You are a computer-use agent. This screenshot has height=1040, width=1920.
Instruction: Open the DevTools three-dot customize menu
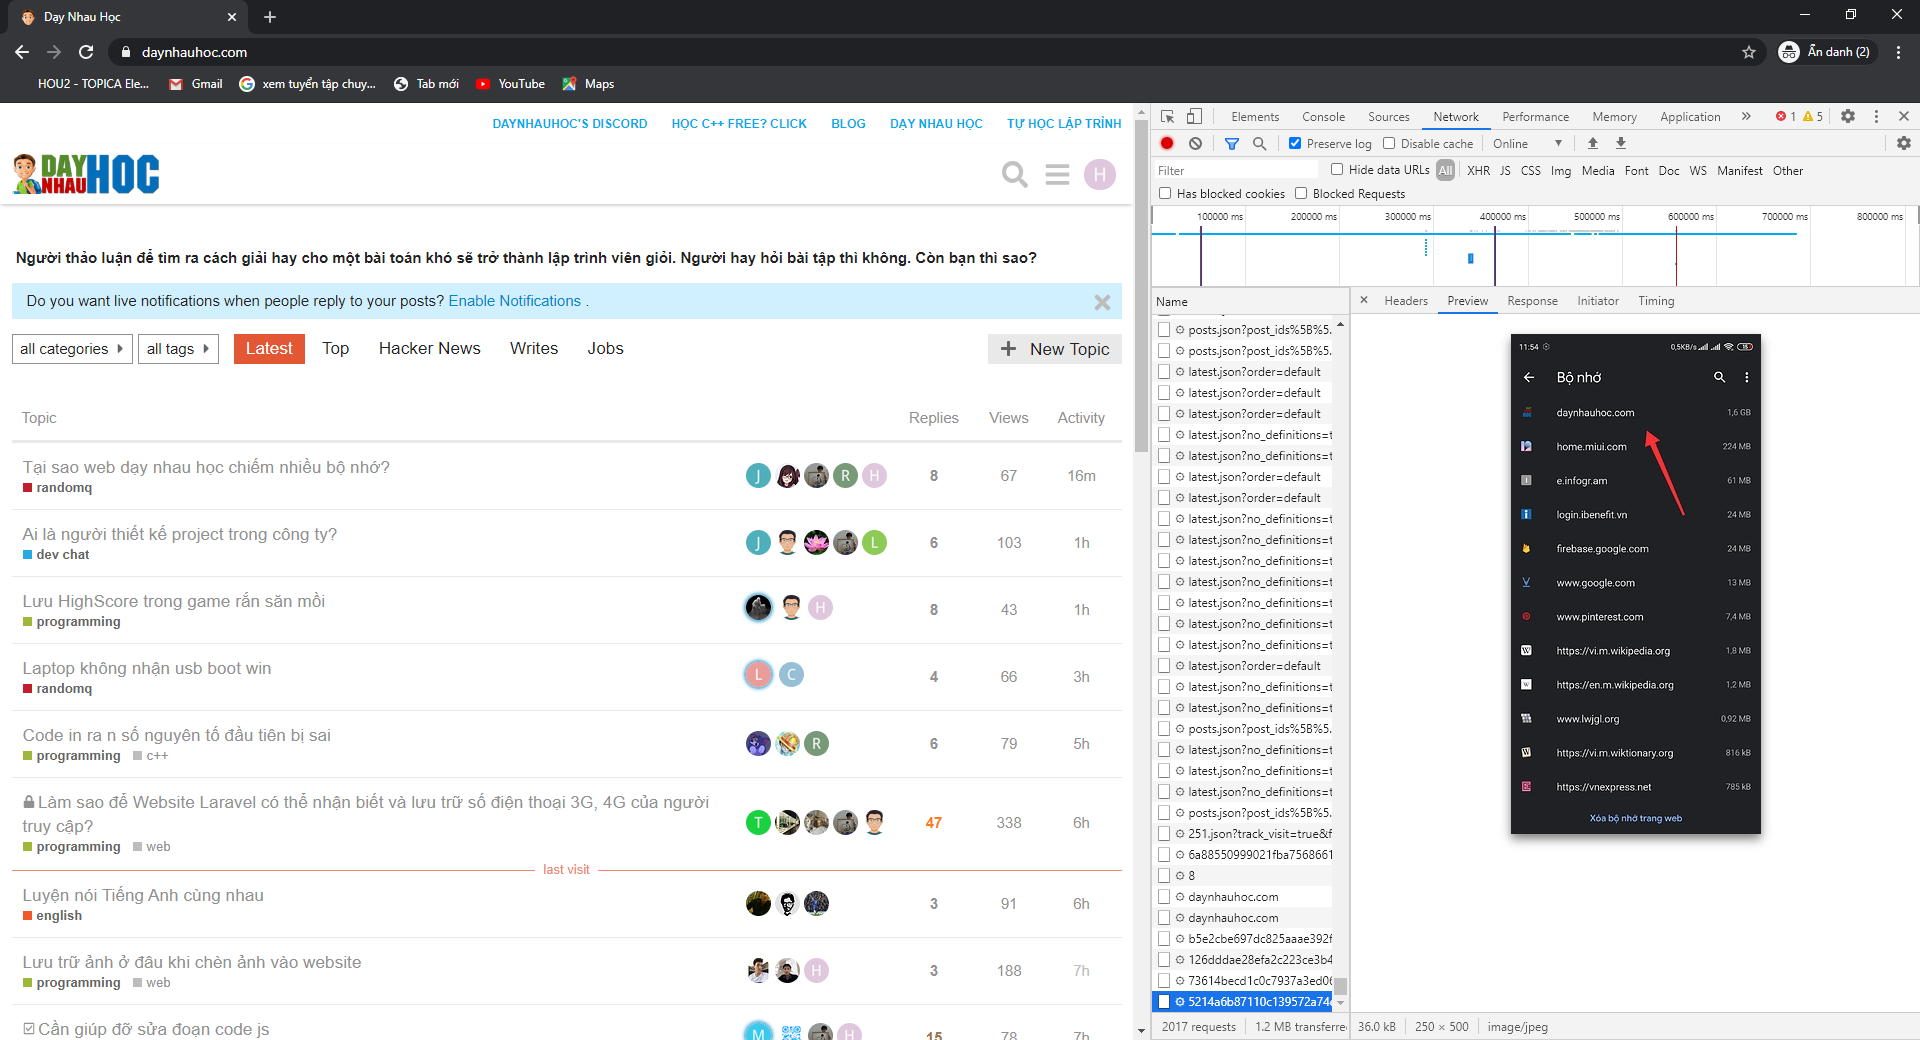(x=1876, y=116)
